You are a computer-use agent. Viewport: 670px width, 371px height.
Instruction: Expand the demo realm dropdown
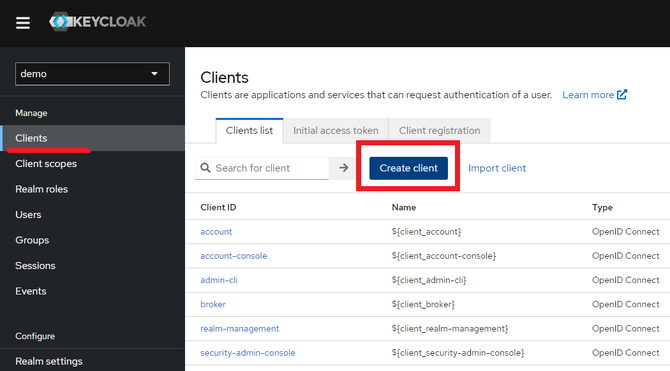coord(92,74)
